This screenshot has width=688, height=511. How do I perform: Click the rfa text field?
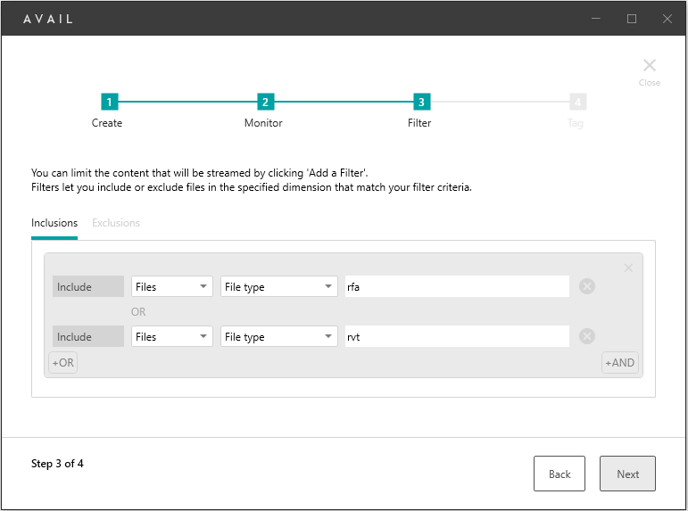tap(457, 286)
